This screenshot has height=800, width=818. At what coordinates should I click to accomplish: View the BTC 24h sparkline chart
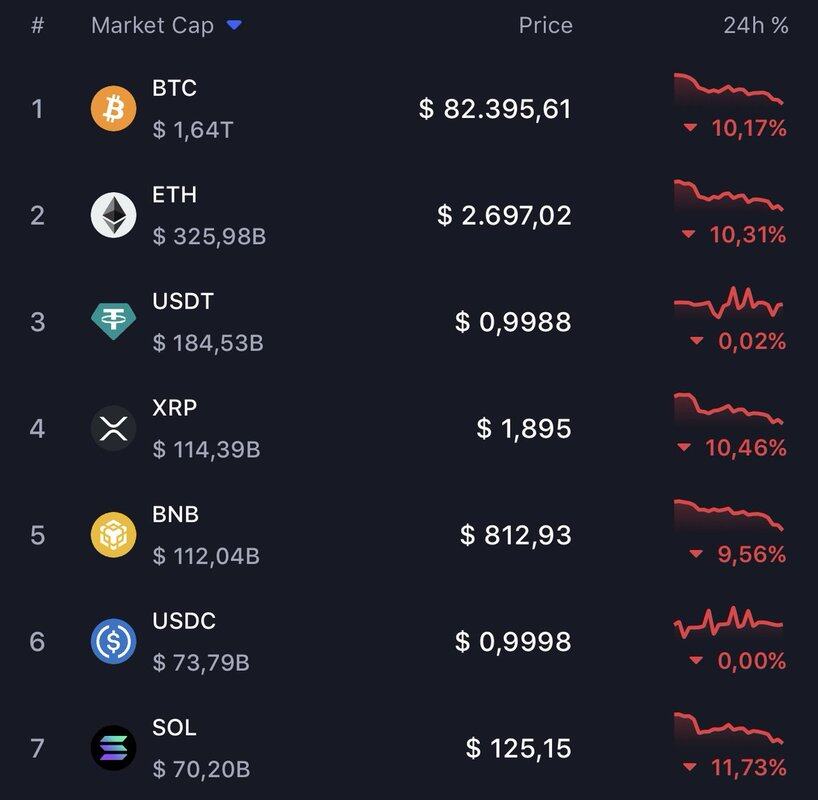[728, 89]
